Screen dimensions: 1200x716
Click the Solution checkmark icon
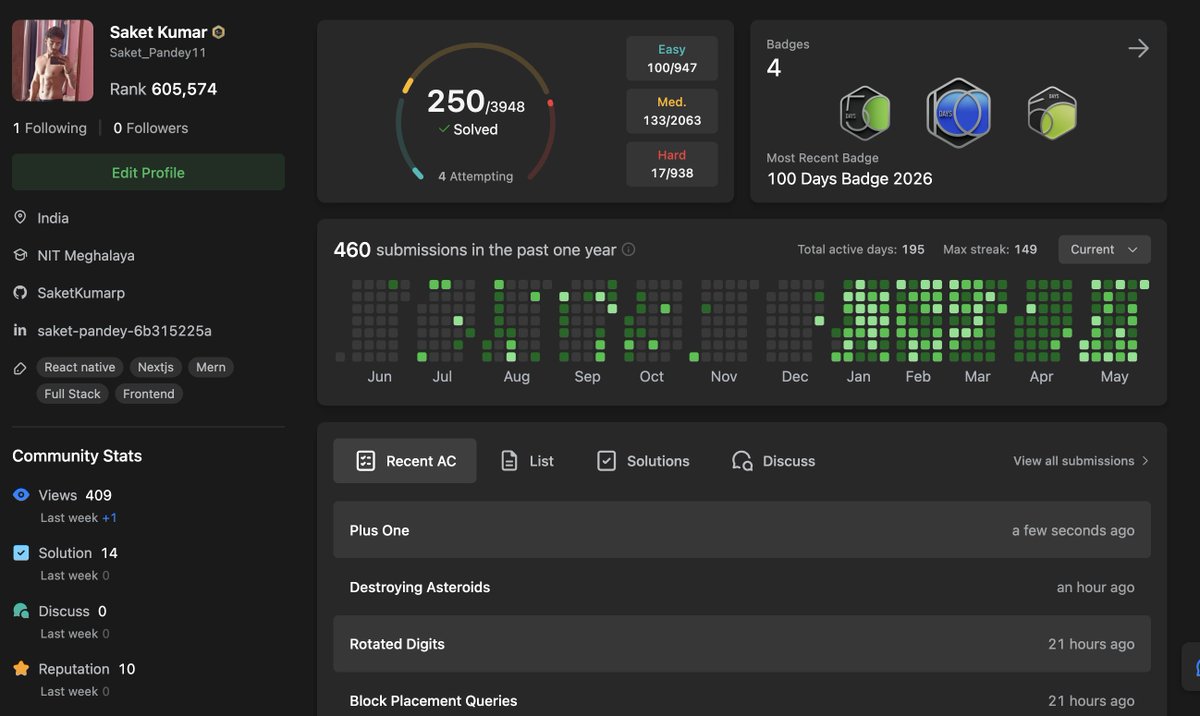[x=21, y=553]
